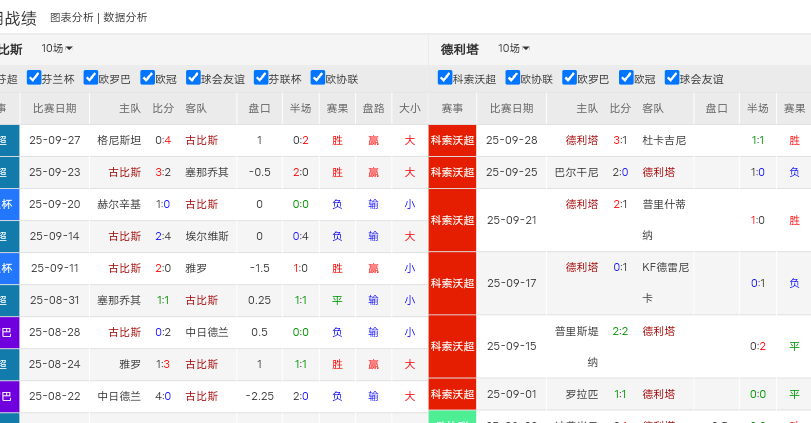Uncheck the 芬联杯 league filter

262,77
